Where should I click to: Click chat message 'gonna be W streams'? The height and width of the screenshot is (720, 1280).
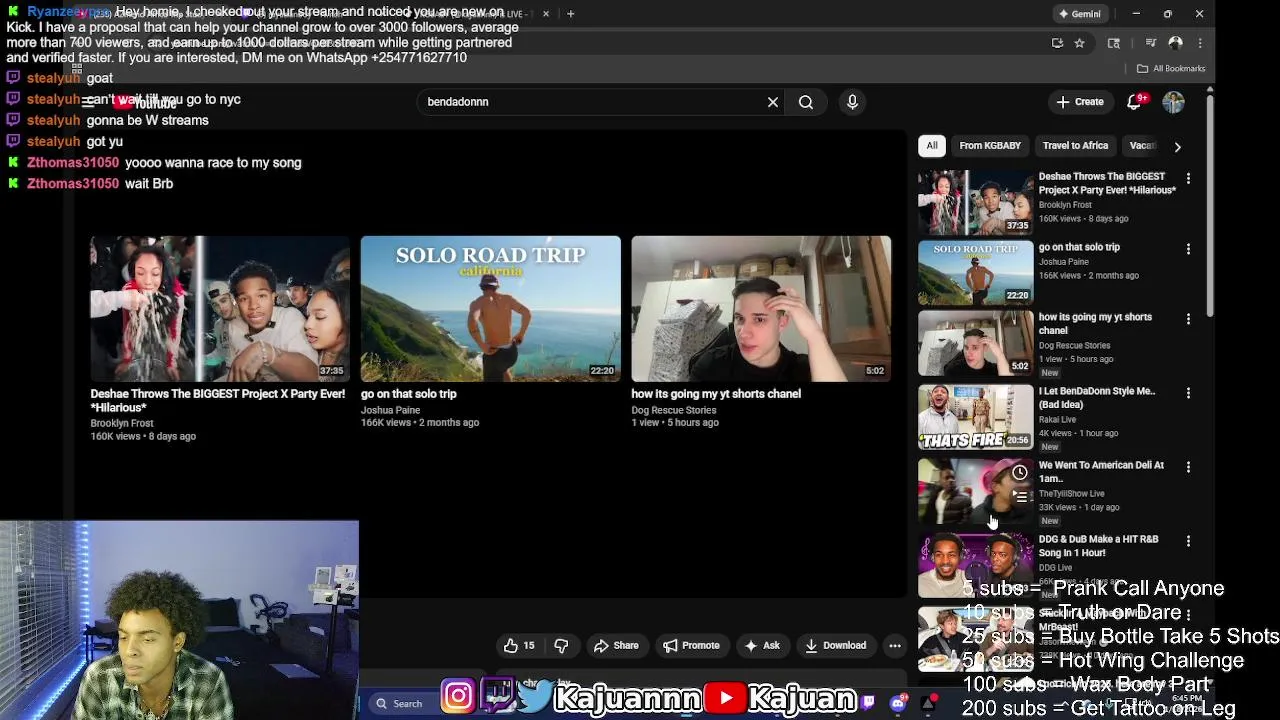point(147,120)
